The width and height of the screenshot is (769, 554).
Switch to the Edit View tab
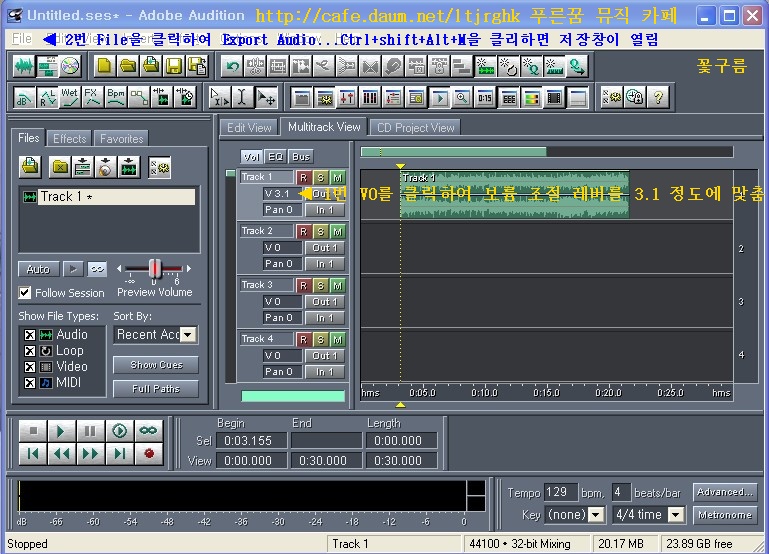(249, 128)
